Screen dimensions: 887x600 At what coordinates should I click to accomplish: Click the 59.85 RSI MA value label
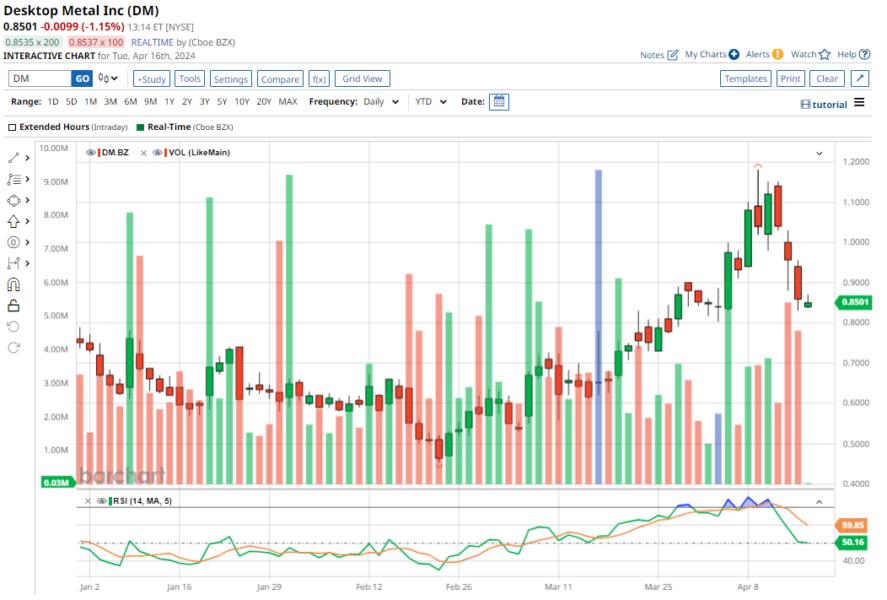click(x=852, y=525)
